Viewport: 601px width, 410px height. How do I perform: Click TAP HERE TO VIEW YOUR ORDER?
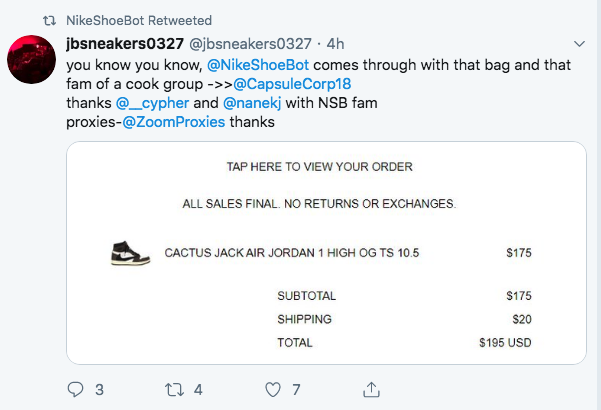319,166
